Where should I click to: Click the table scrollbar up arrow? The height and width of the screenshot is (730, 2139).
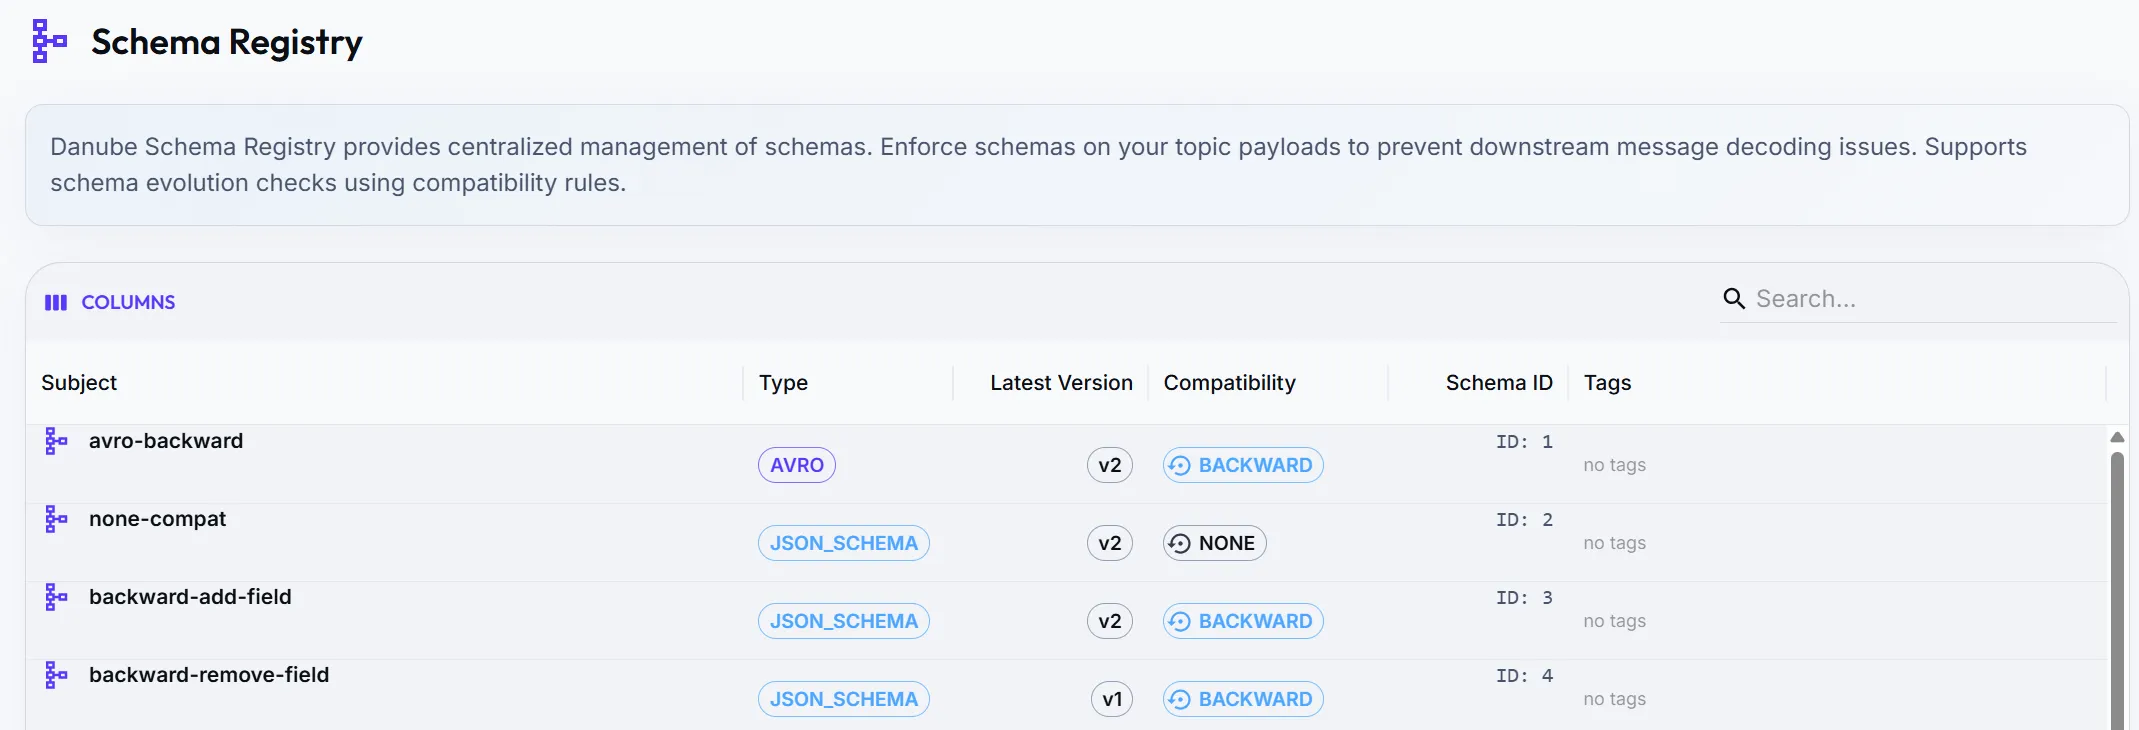(2117, 437)
